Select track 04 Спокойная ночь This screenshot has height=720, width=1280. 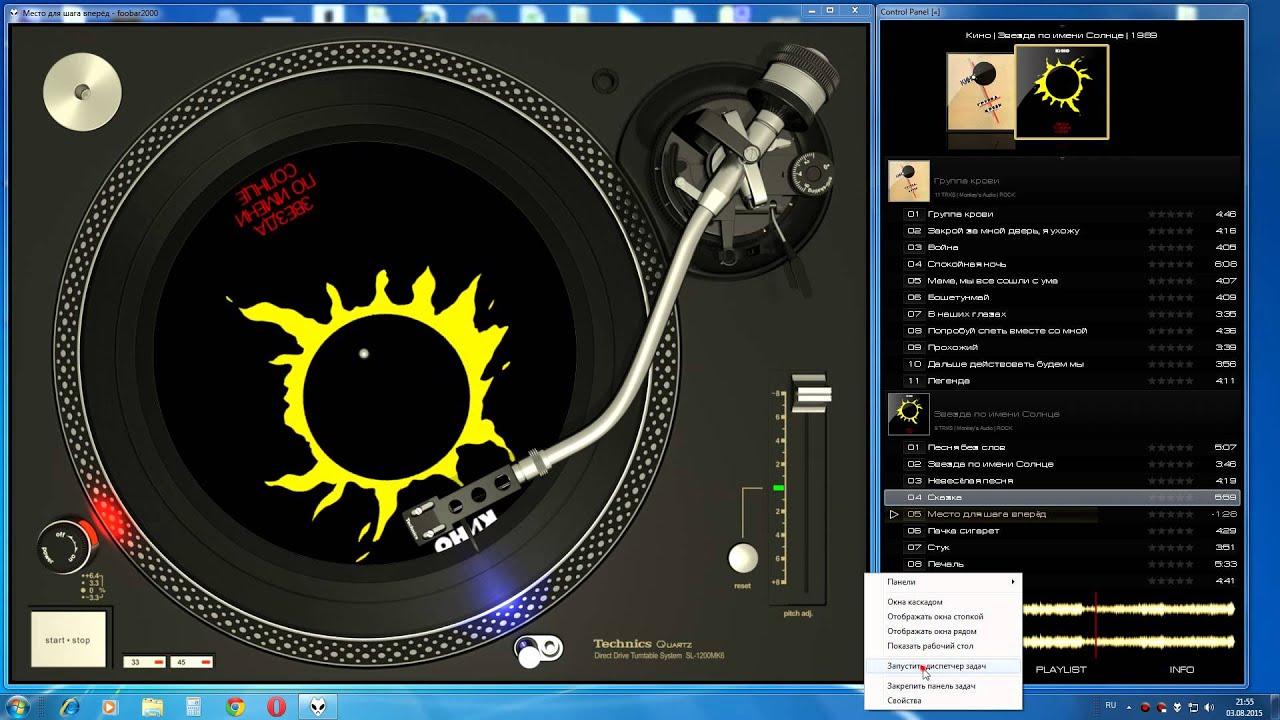pyautogui.click(x=1063, y=264)
